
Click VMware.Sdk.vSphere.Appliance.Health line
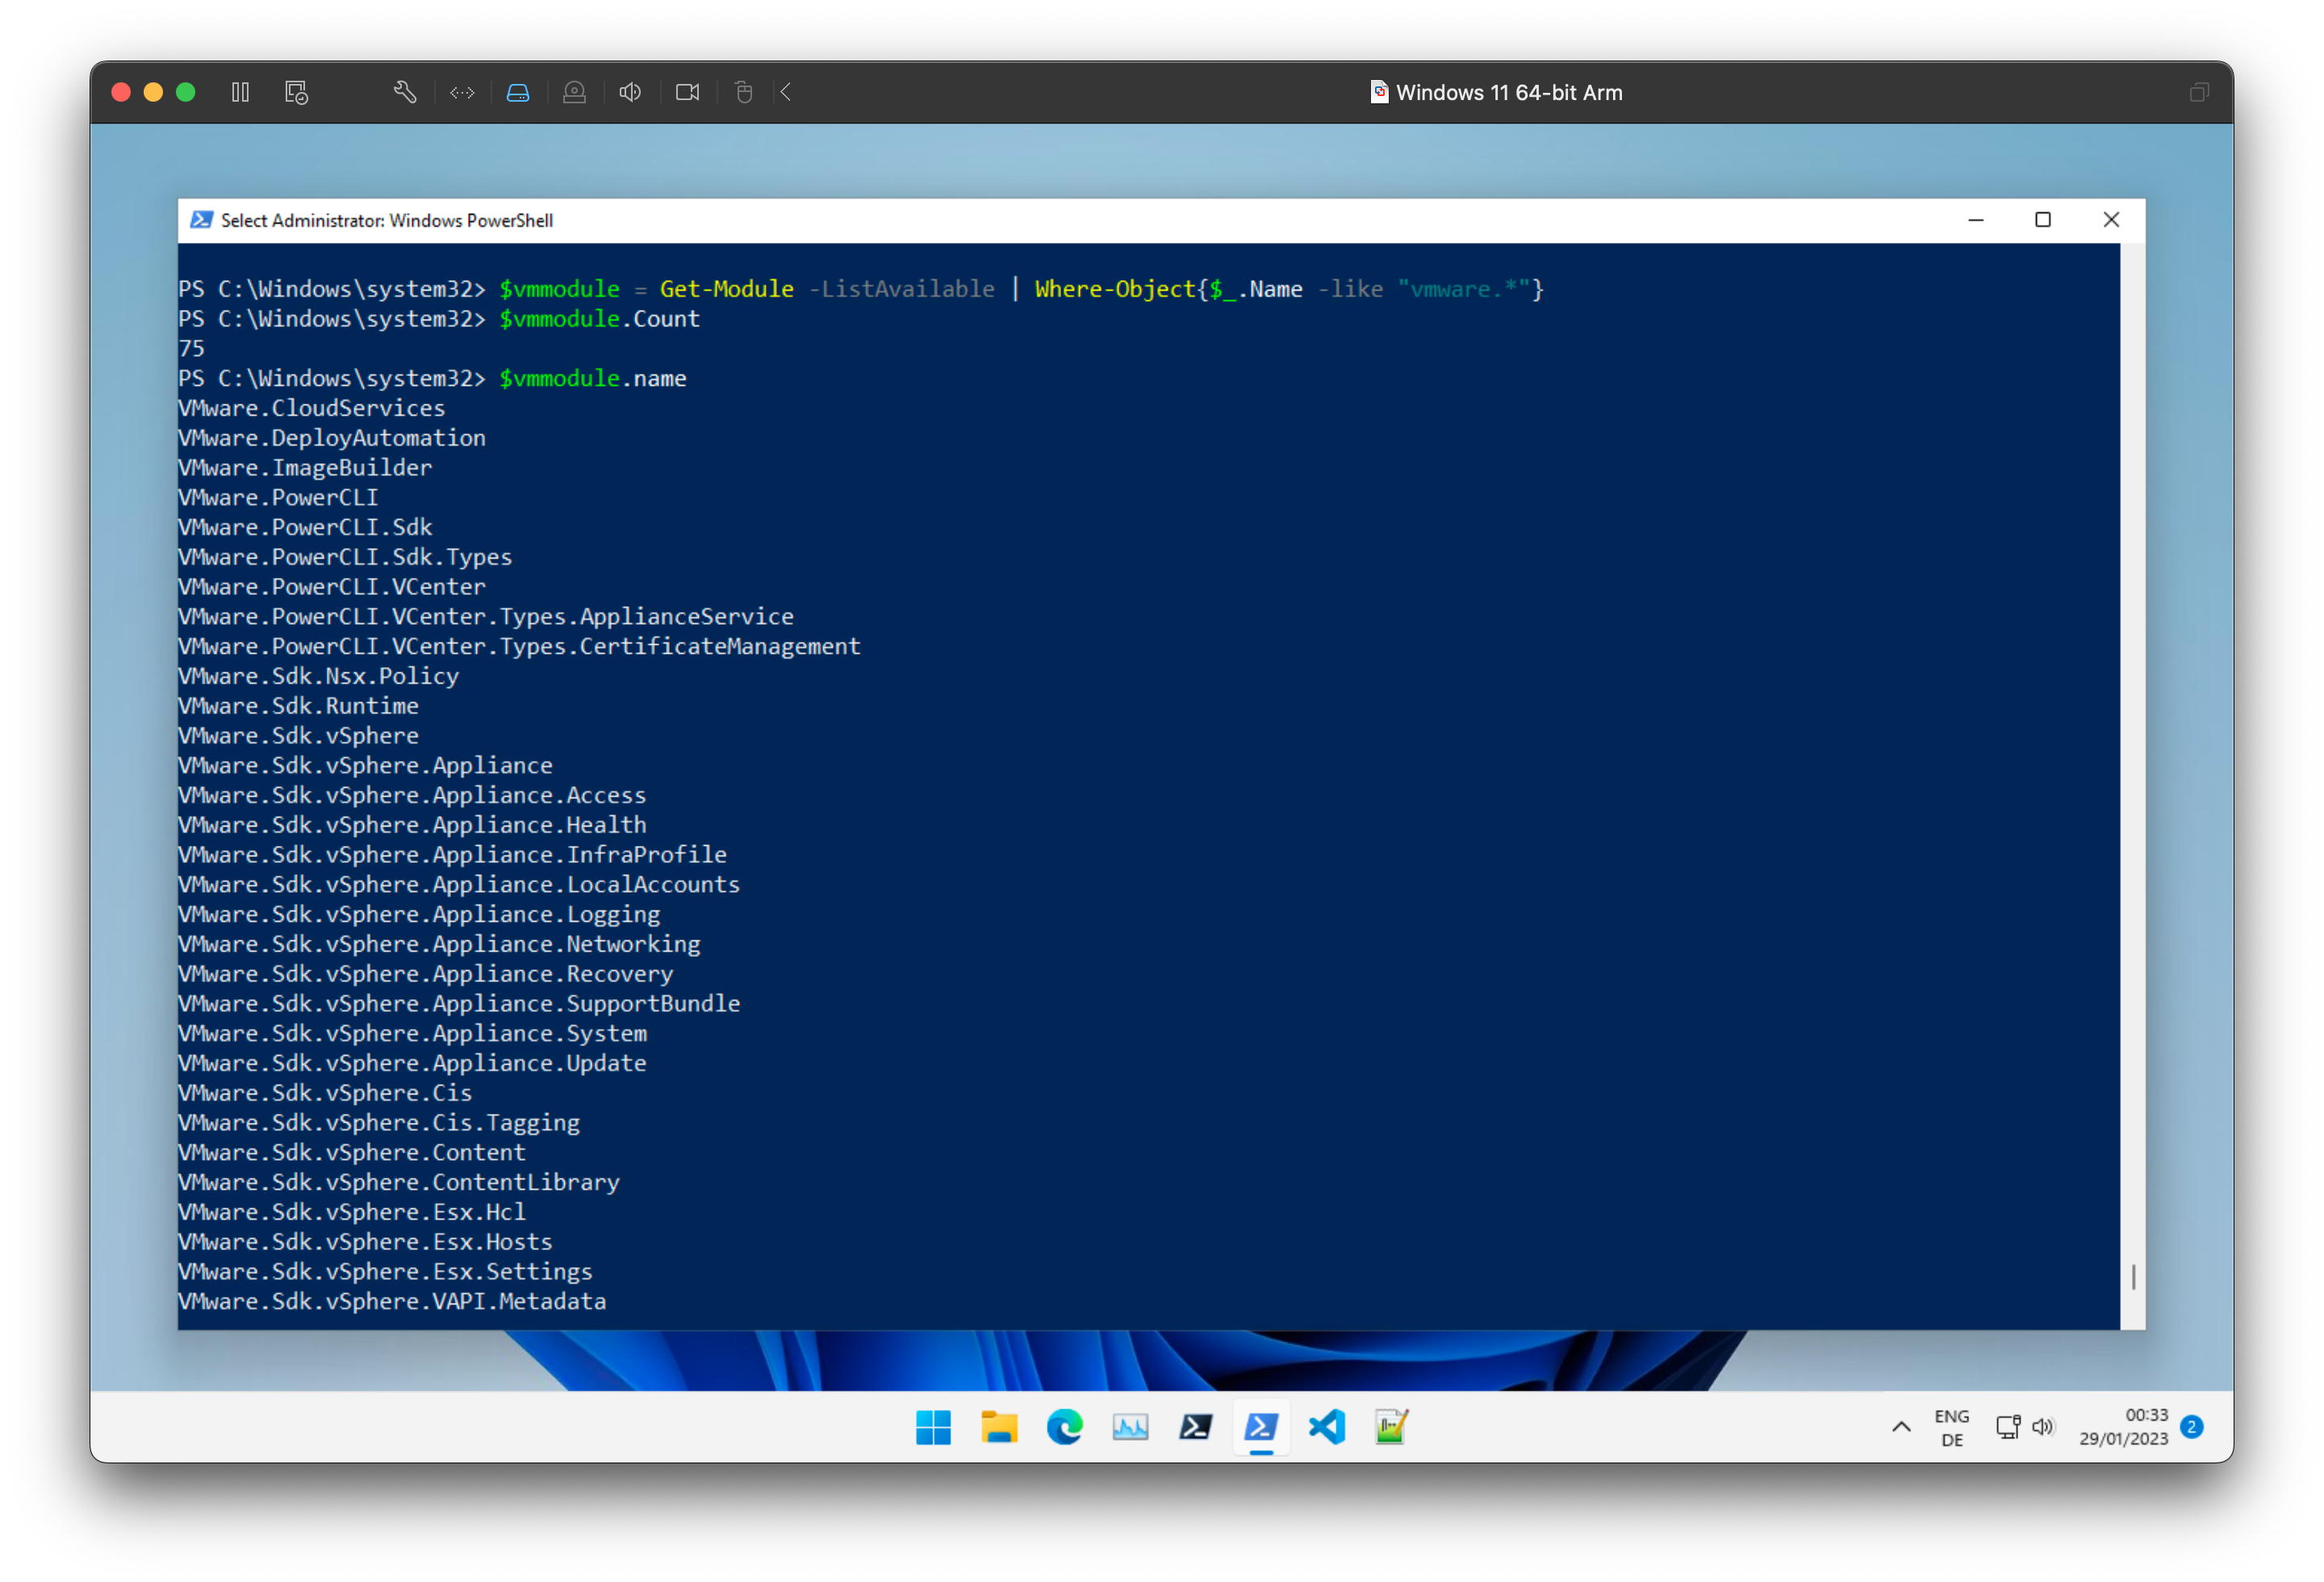[x=412, y=825]
